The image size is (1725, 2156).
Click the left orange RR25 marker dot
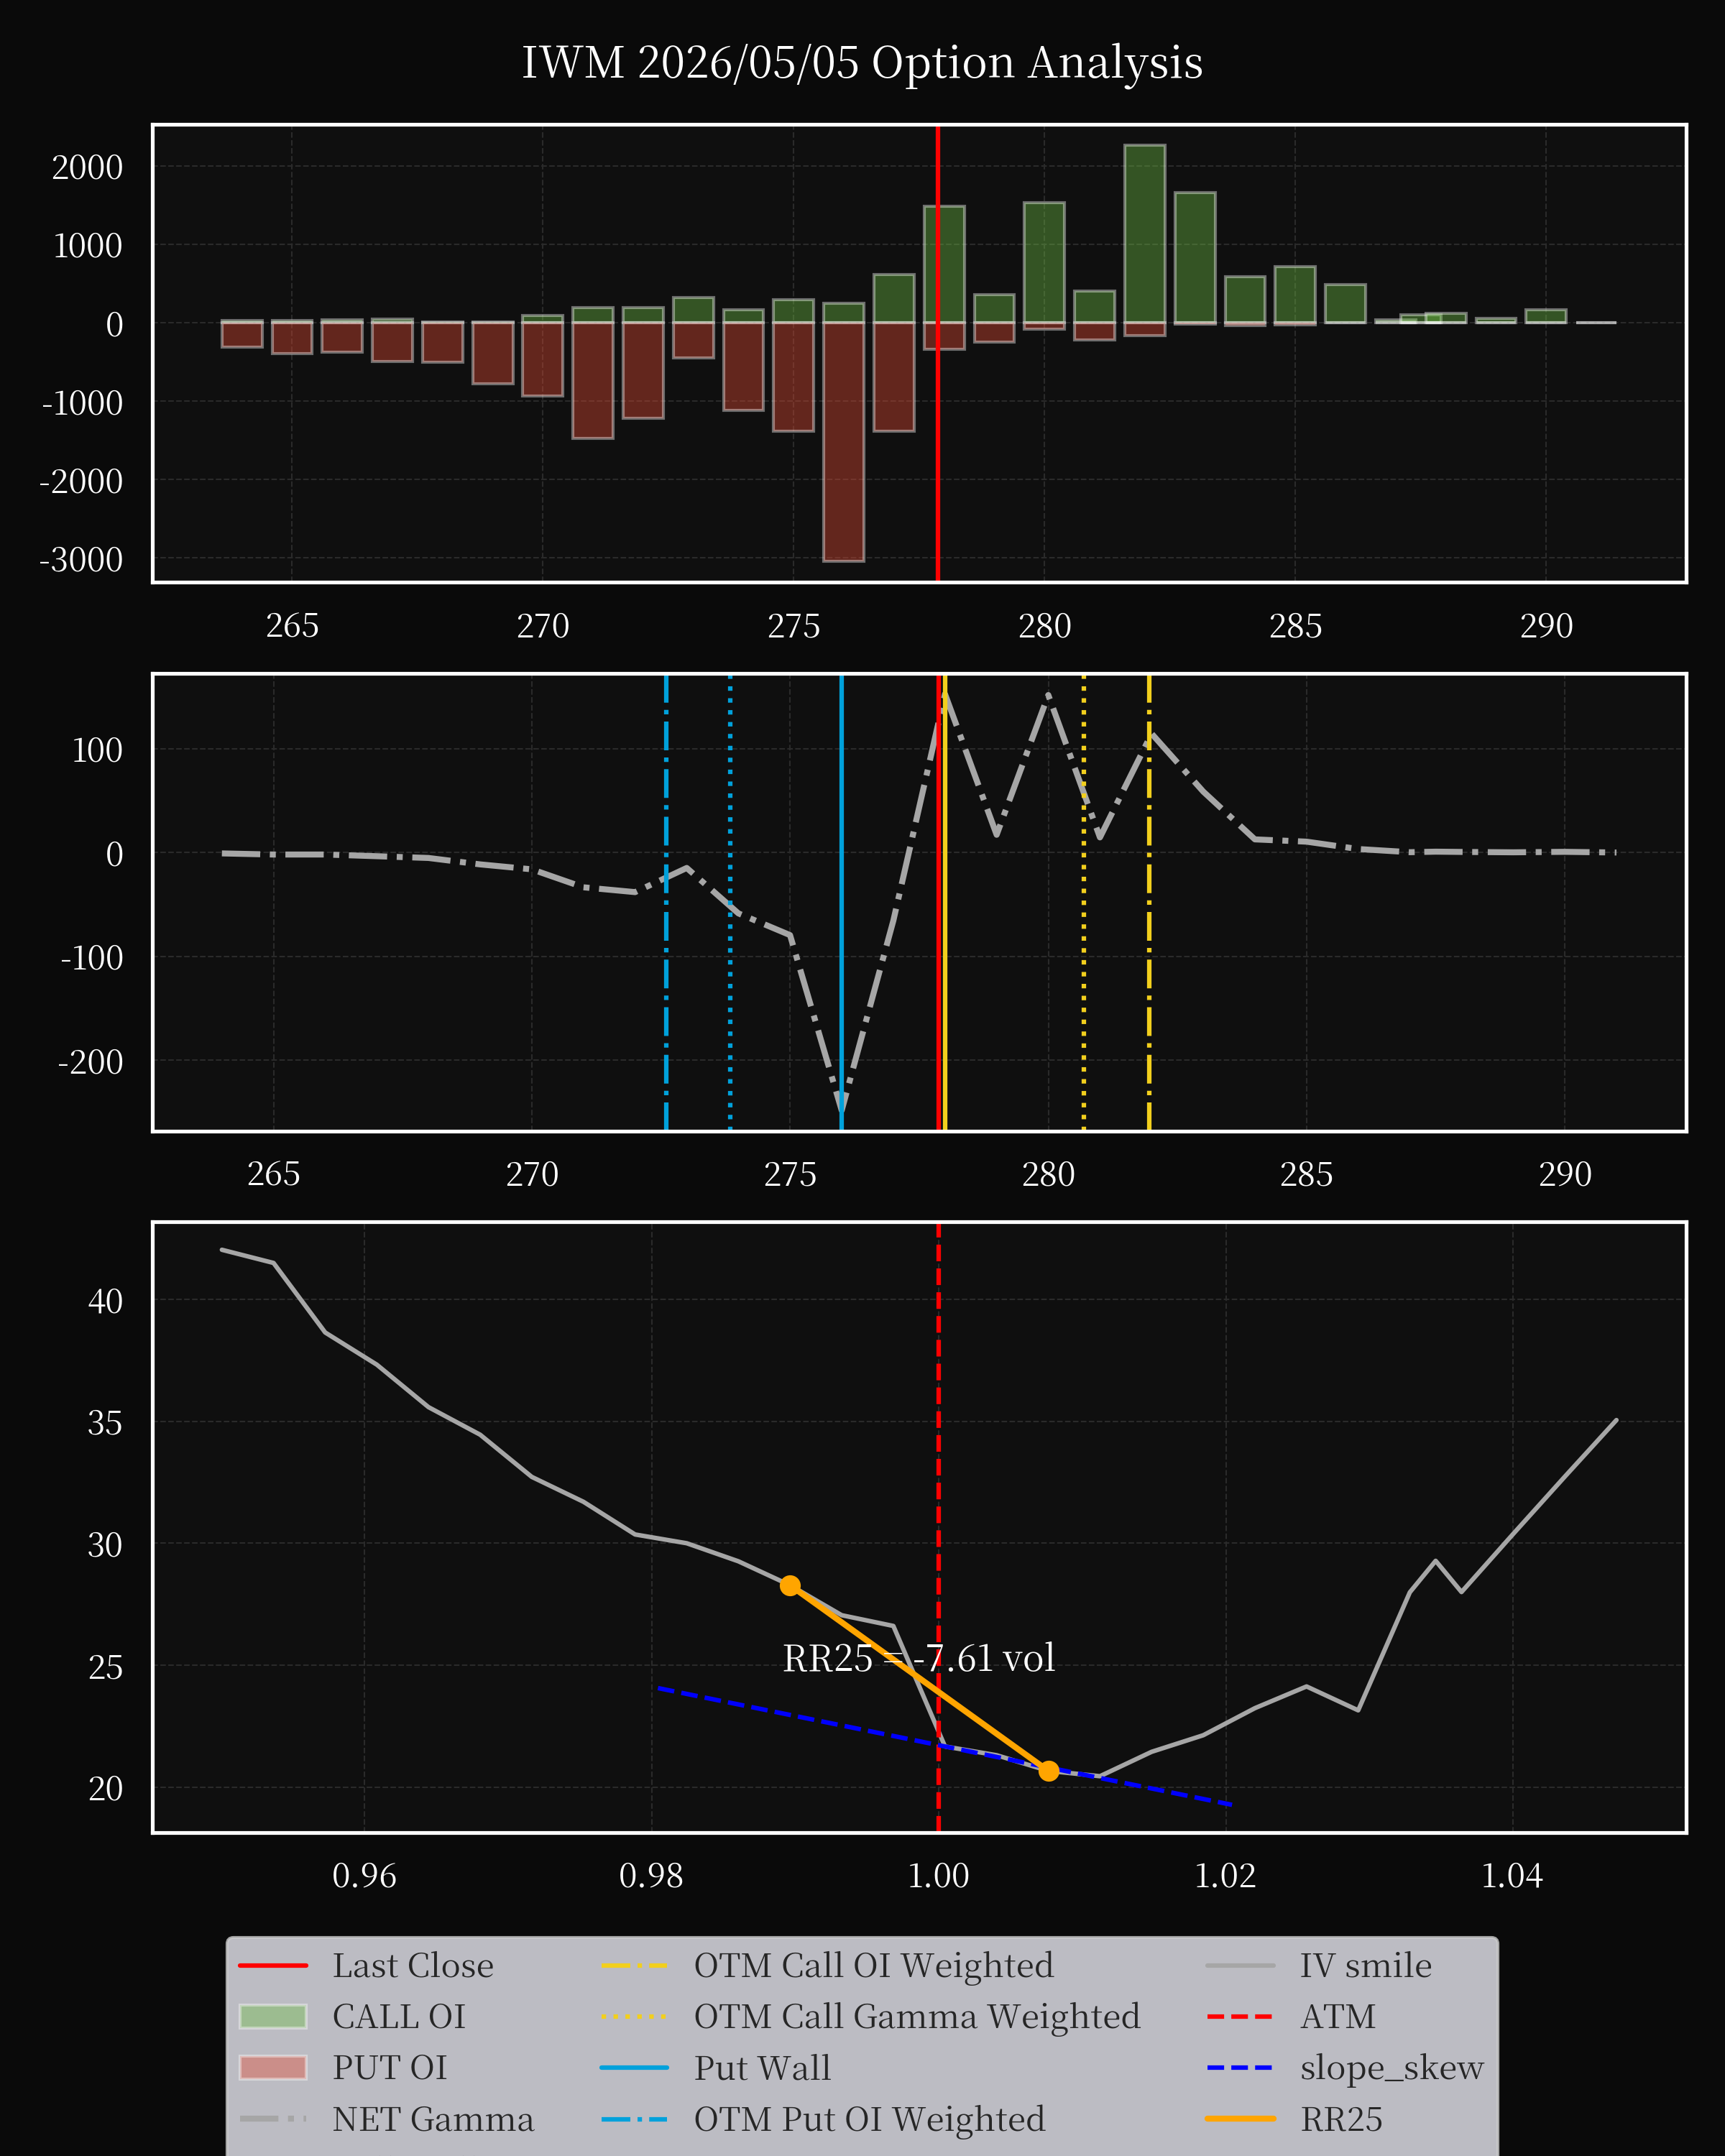click(x=790, y=1585)
